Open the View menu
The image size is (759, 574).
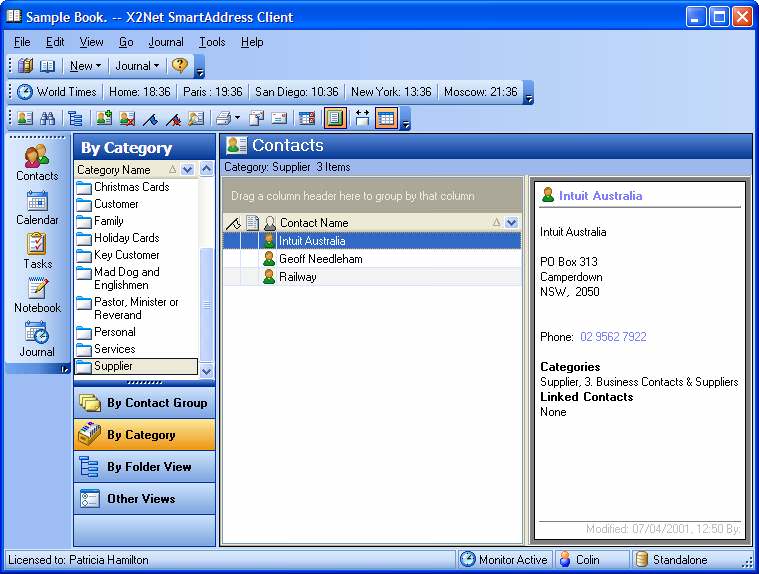click(x=91, y=42)
